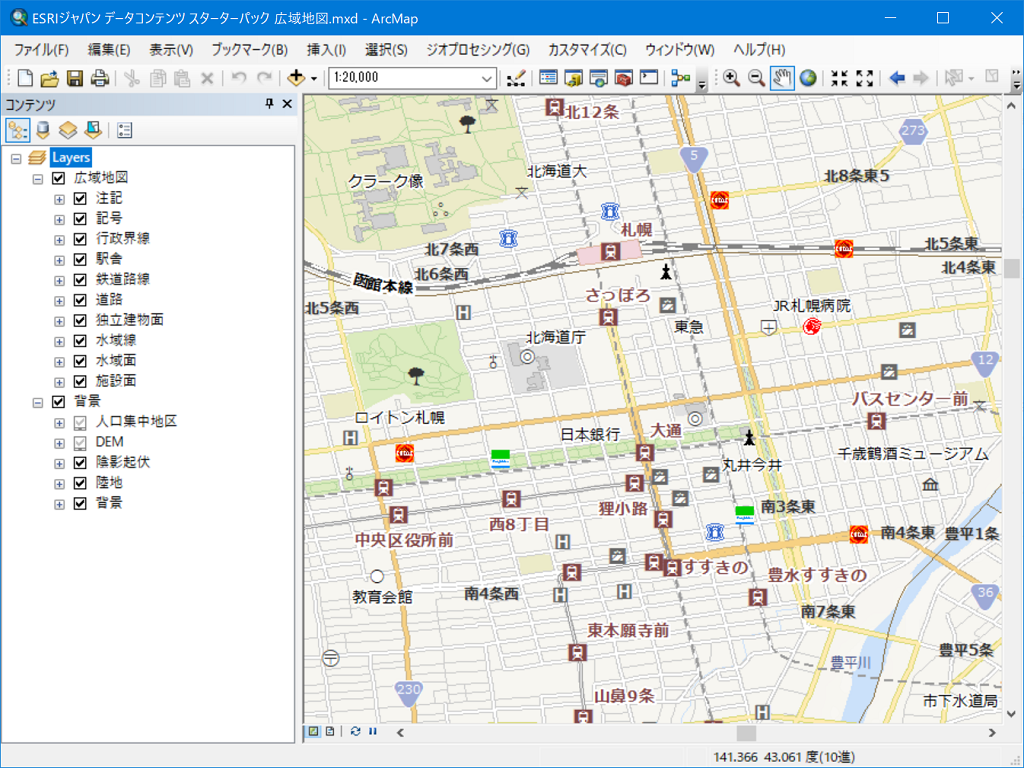Screen dimensions: 1024x768
Task: Select the Zoom Out tool
Action: [x=756, y=78]
